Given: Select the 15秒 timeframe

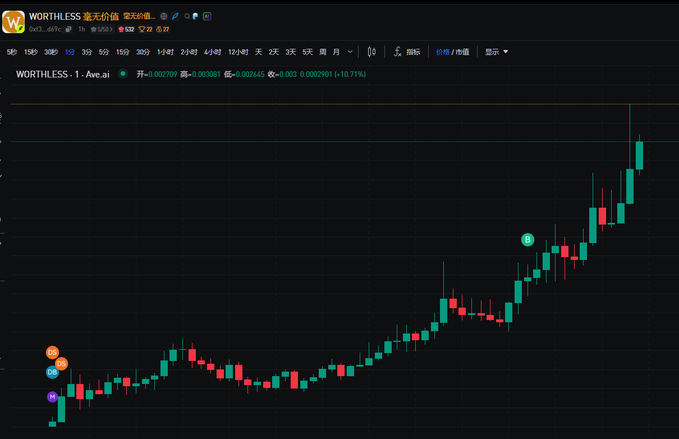Looking at the screenshot, I should 30,52.
